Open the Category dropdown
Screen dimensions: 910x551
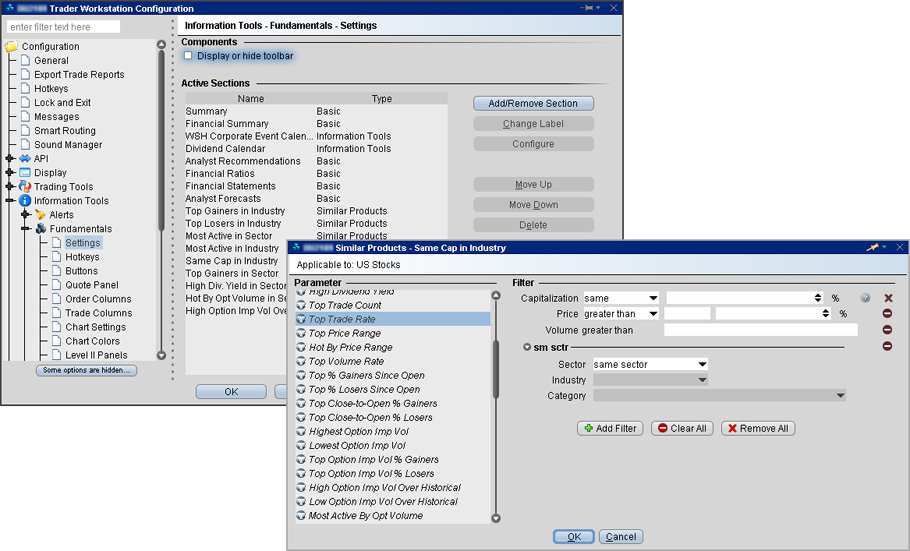pyautogui.click(x=840, y=396)
